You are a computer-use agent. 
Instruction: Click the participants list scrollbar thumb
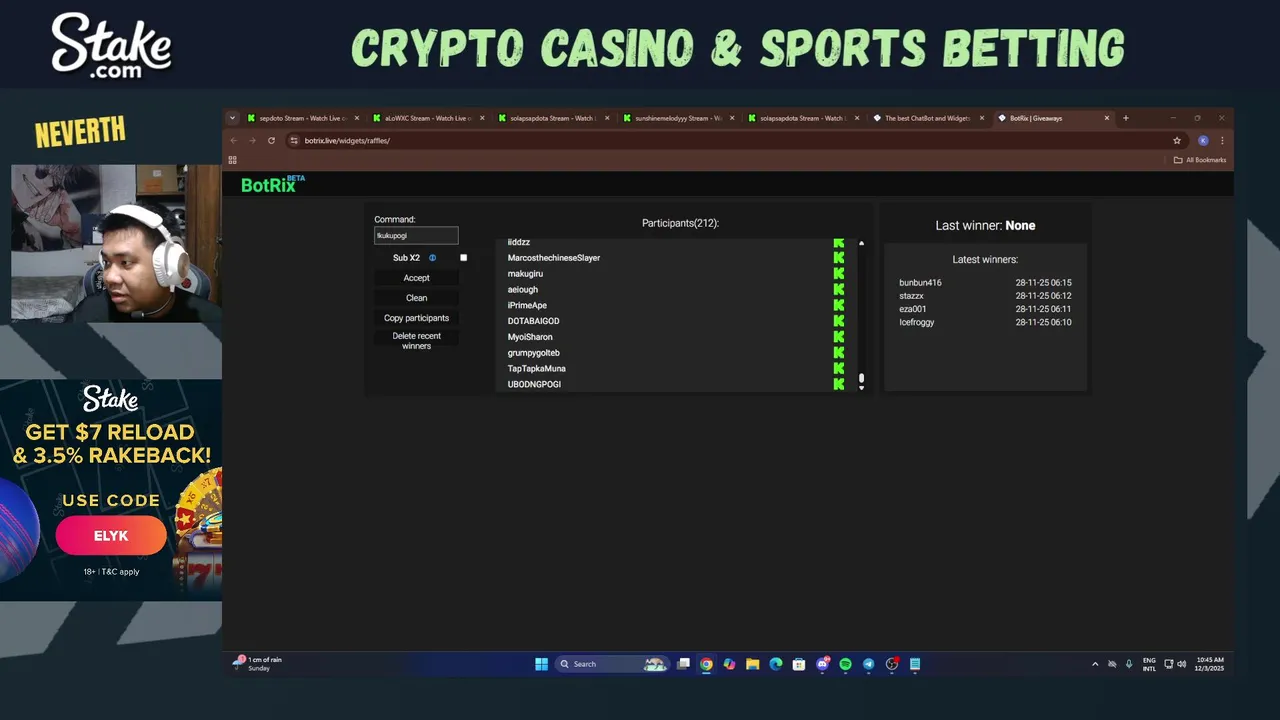(x=861, y=379)
